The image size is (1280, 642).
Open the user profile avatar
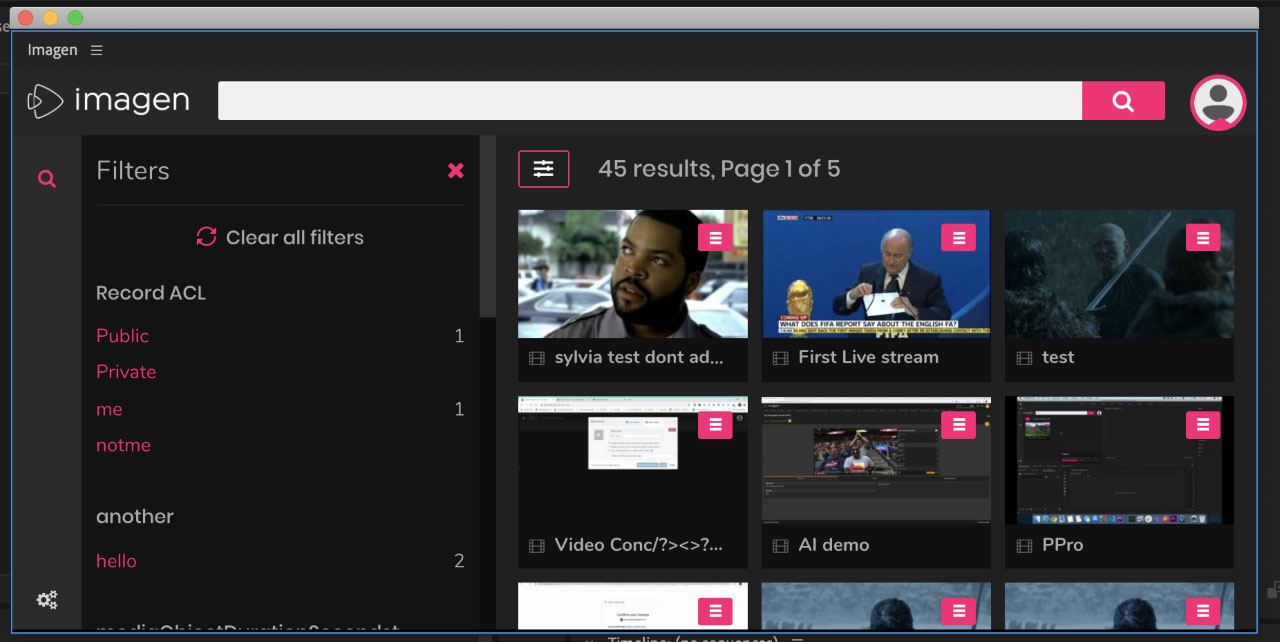(x=1217, y=102)
